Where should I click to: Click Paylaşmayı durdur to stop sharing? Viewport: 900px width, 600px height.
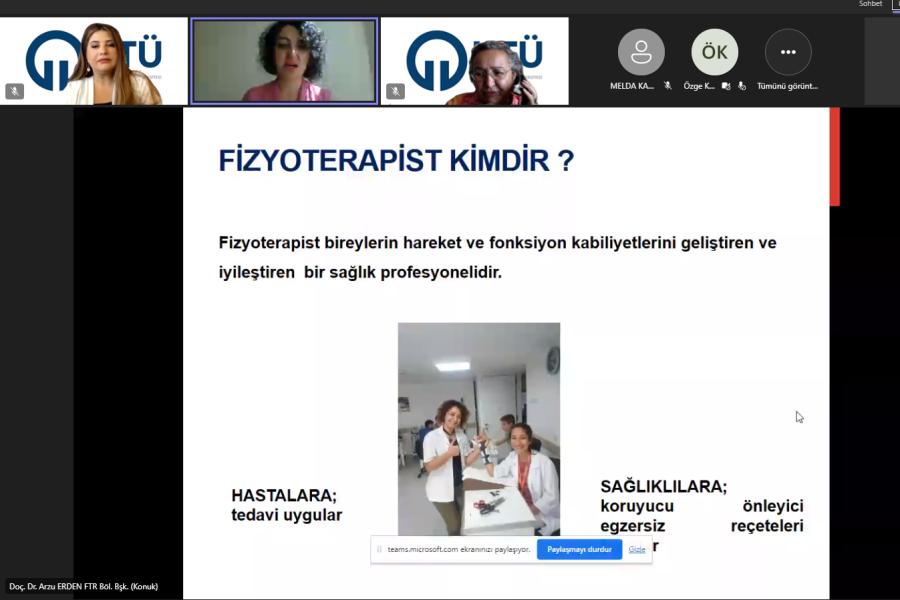click(x=579, y=549)
